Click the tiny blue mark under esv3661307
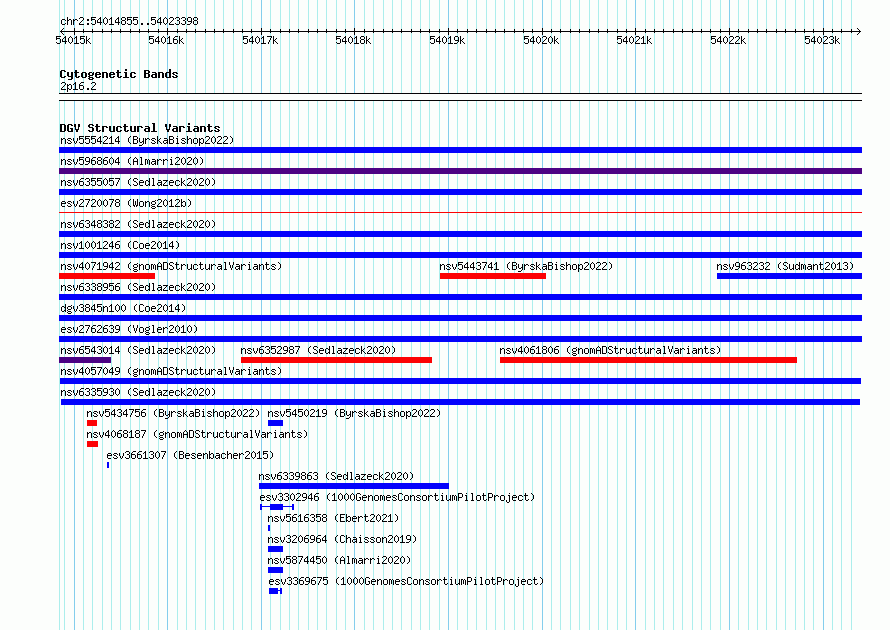This screenshot has width=890, height=630. [x=108, y=465]
